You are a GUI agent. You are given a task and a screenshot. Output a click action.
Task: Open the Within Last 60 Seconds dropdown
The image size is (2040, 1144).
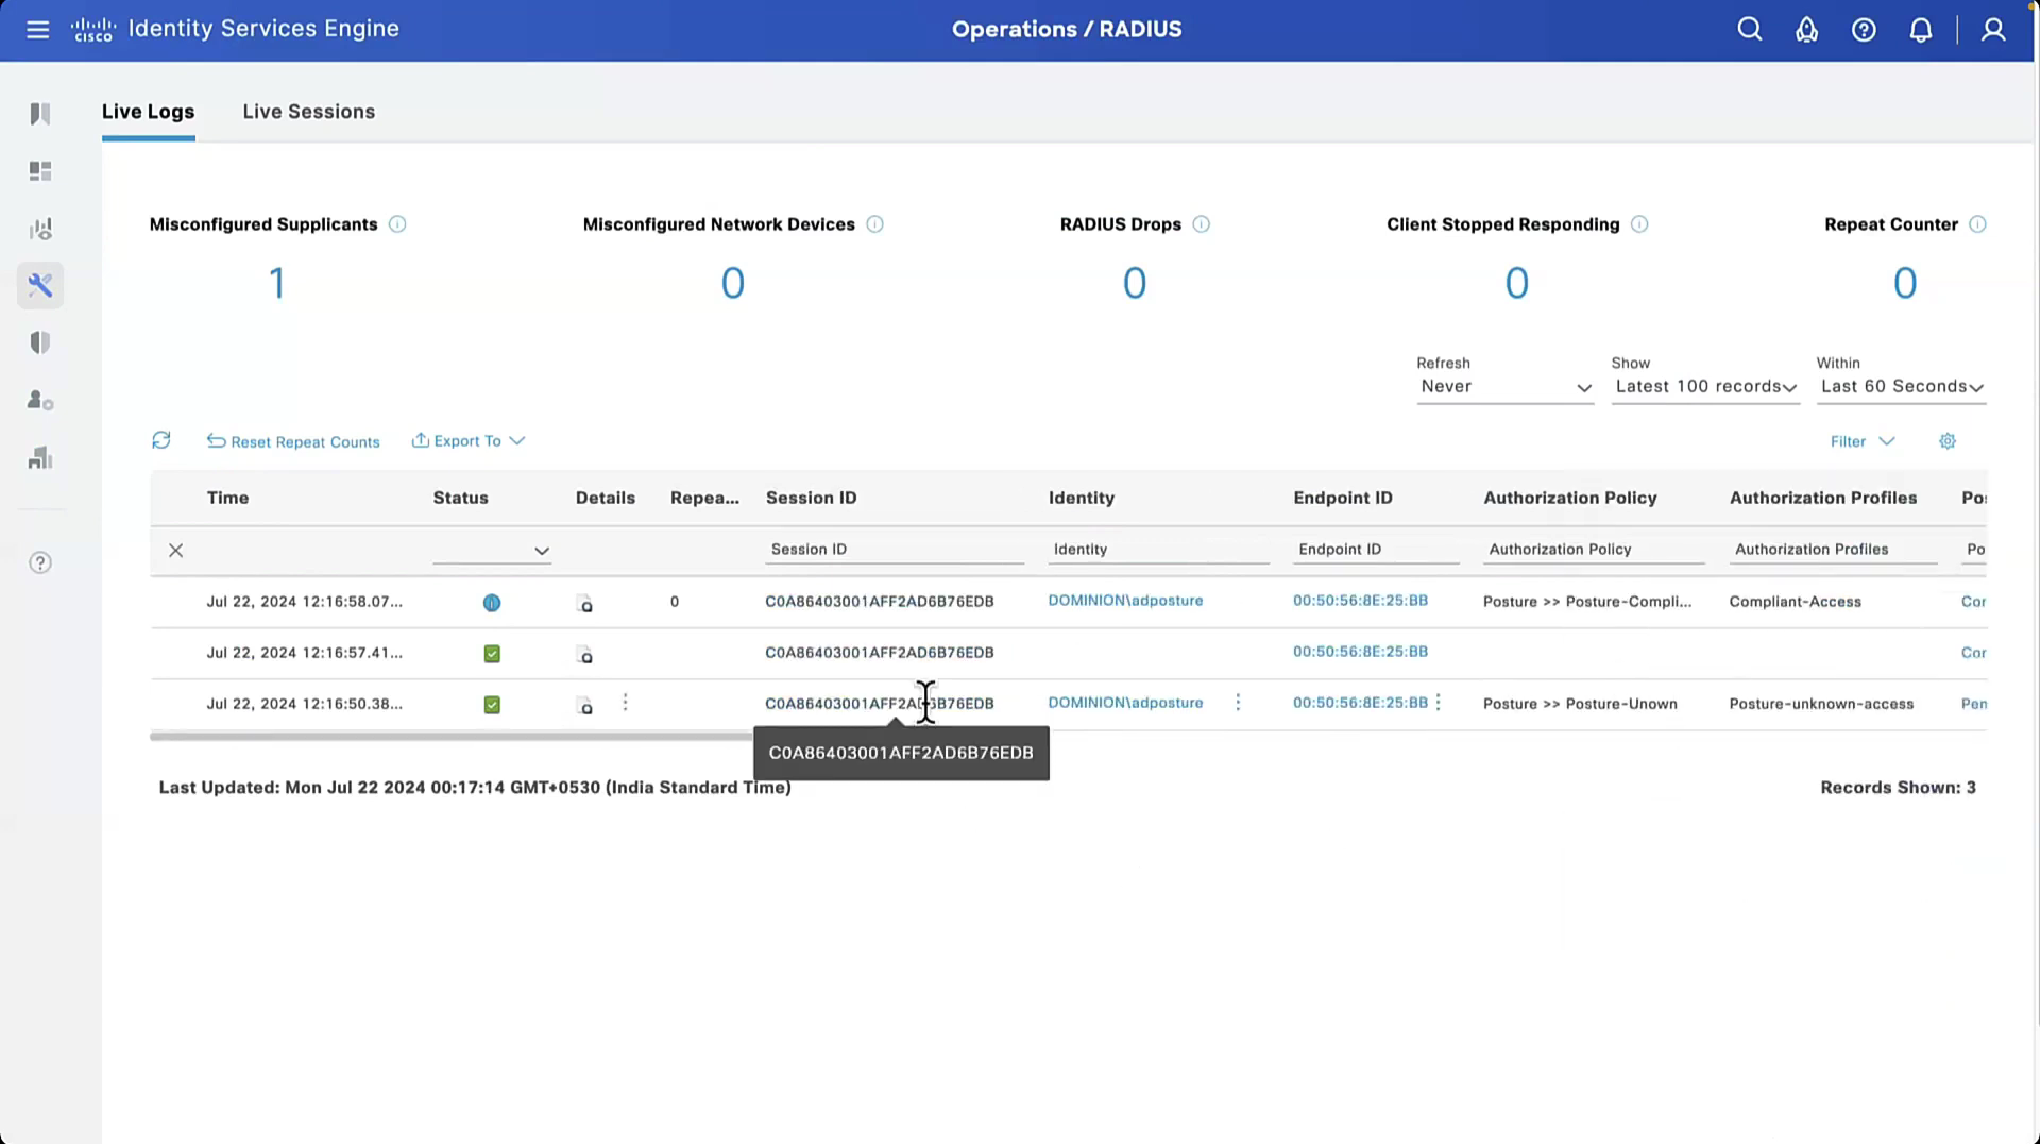point(1901,387)
